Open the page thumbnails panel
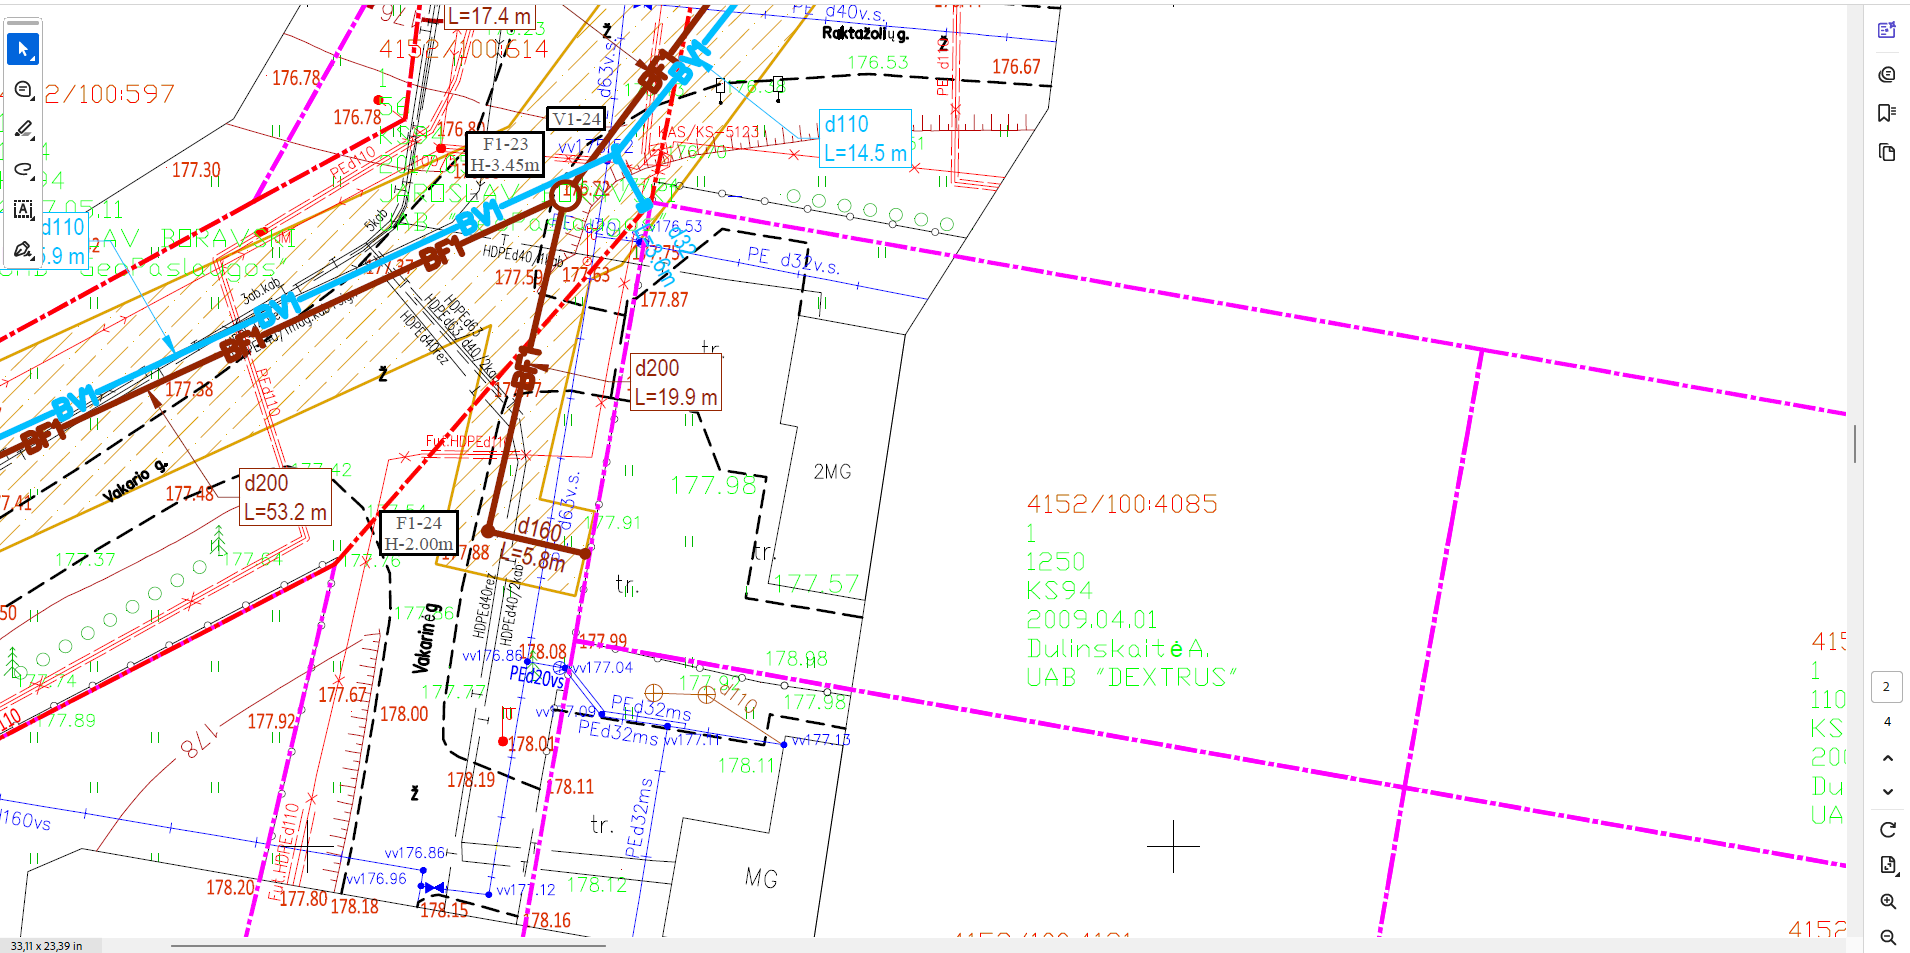 (1887, 153)
